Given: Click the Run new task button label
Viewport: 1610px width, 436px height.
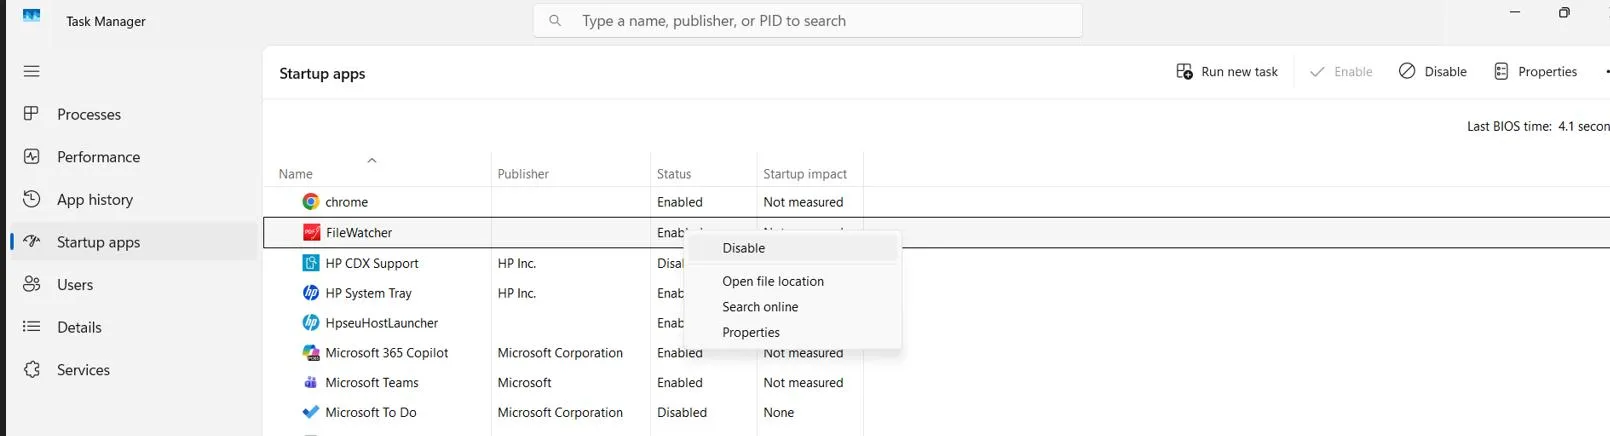Looking at the screenshot, I should pos(1239,72).
